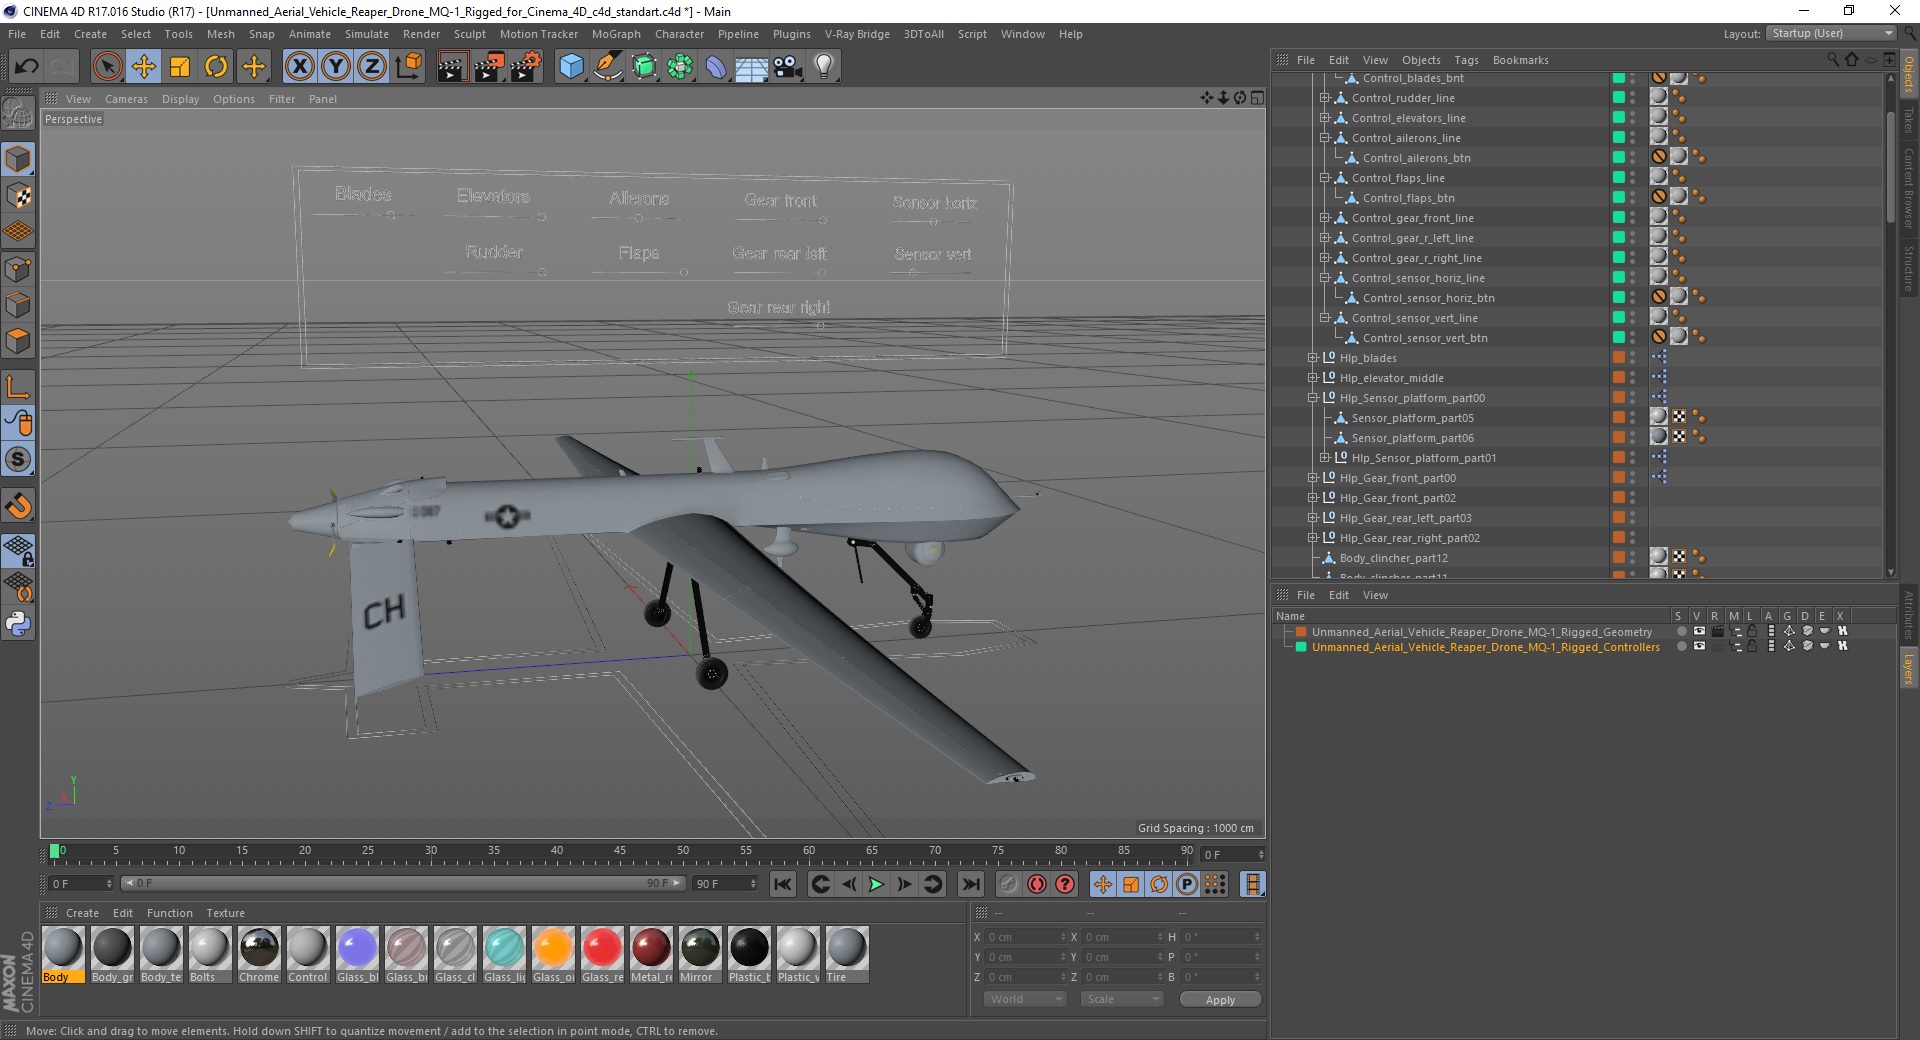Viewport: 1920px width, 1040px height.
Task: Switch to Polygons mode
Action: [x=18, y=341]
